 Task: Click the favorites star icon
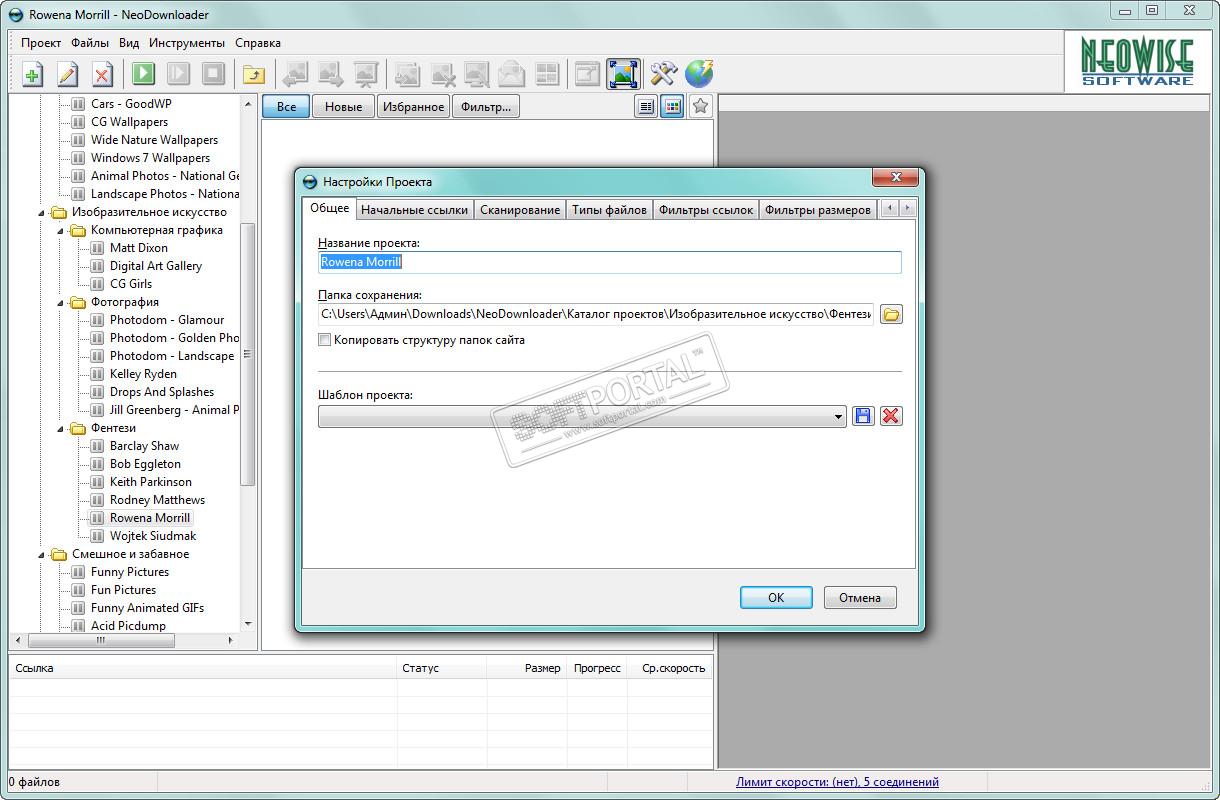tap(700, 106)
